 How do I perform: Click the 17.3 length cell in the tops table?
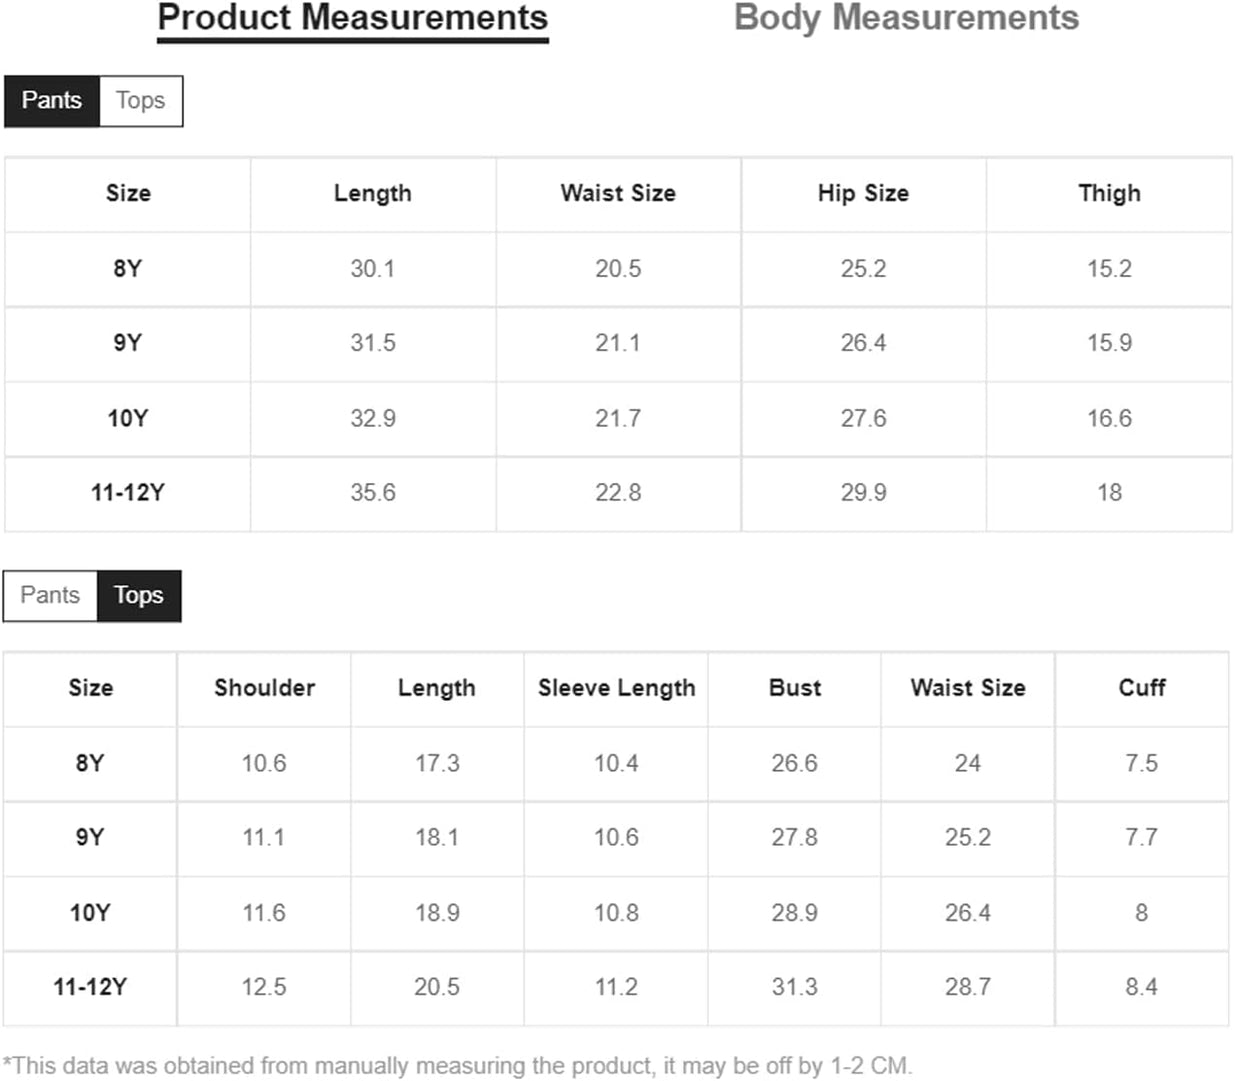437,764
